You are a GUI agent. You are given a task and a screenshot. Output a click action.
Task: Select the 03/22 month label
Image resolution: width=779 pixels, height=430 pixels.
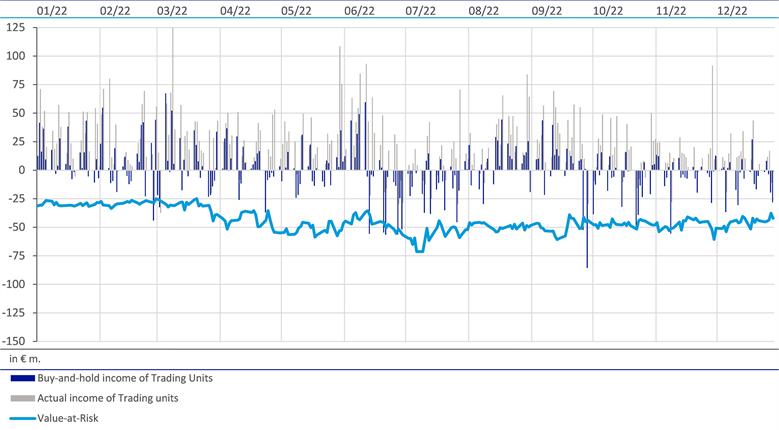pyautogui.click(x=172, y=11)
